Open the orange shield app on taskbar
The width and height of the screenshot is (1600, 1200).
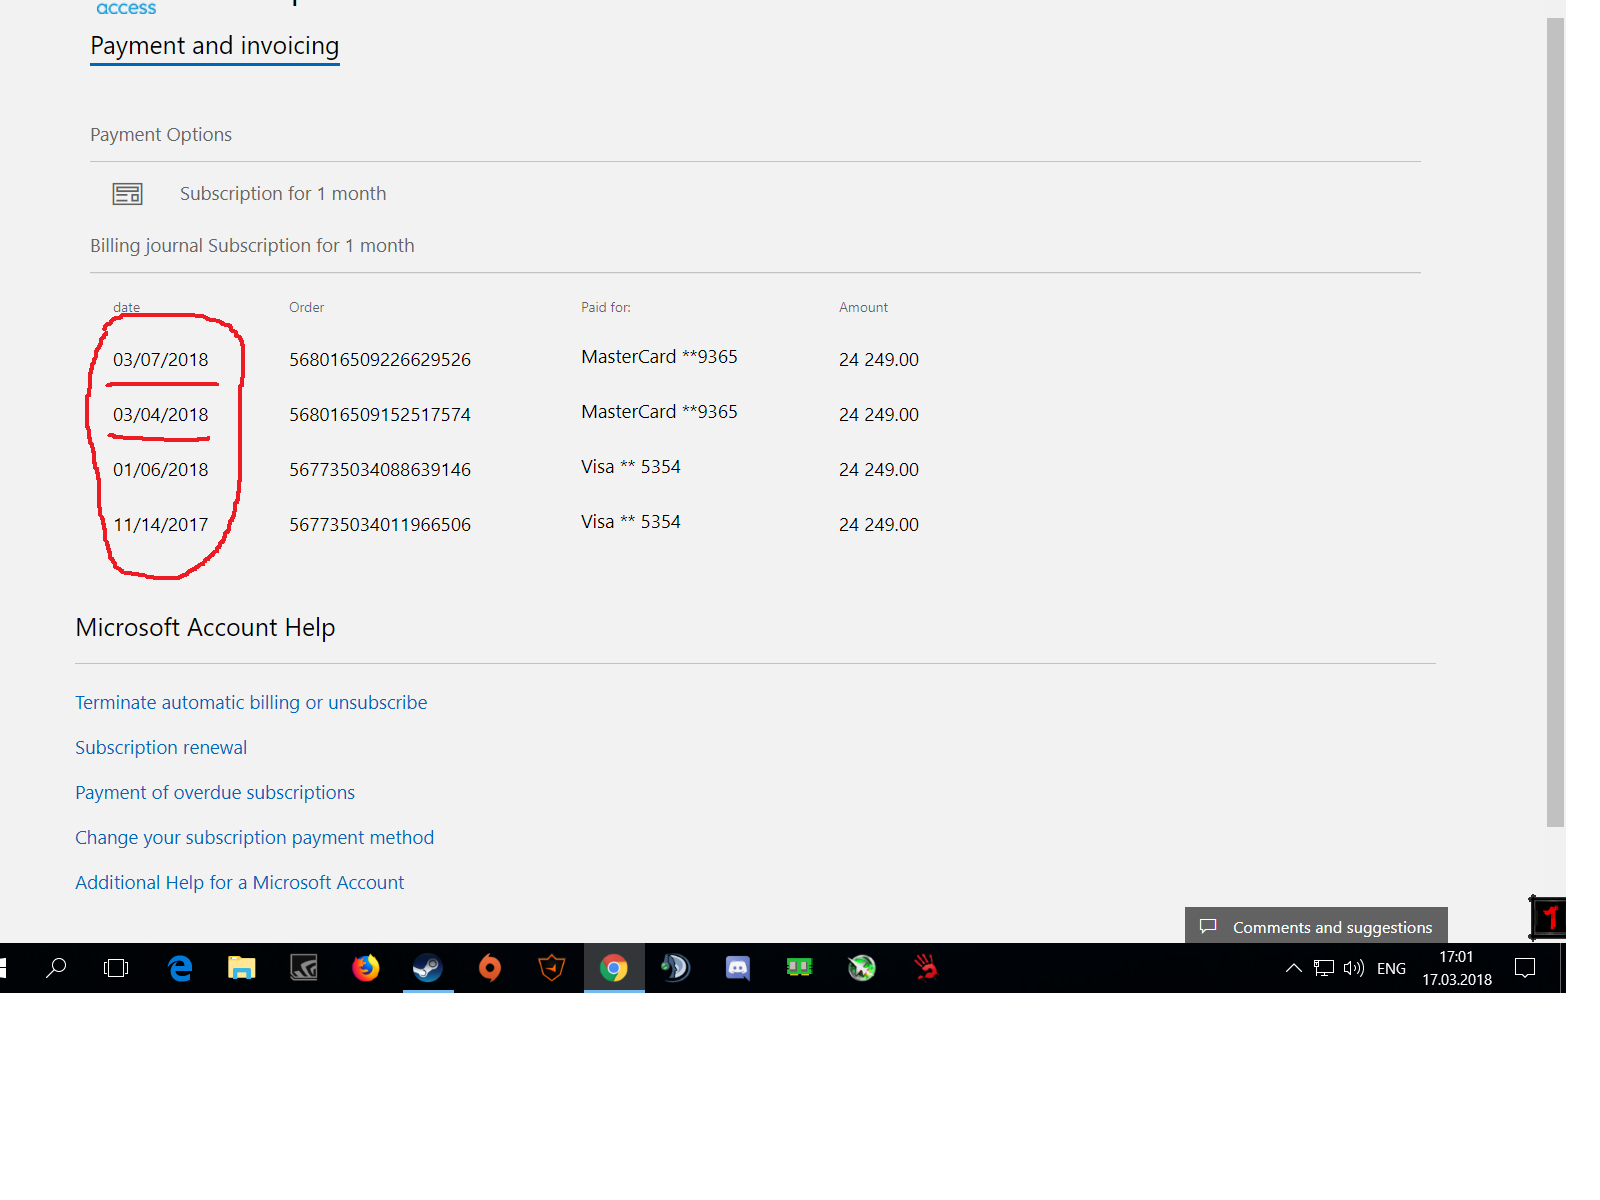click(x=552, y=968)
